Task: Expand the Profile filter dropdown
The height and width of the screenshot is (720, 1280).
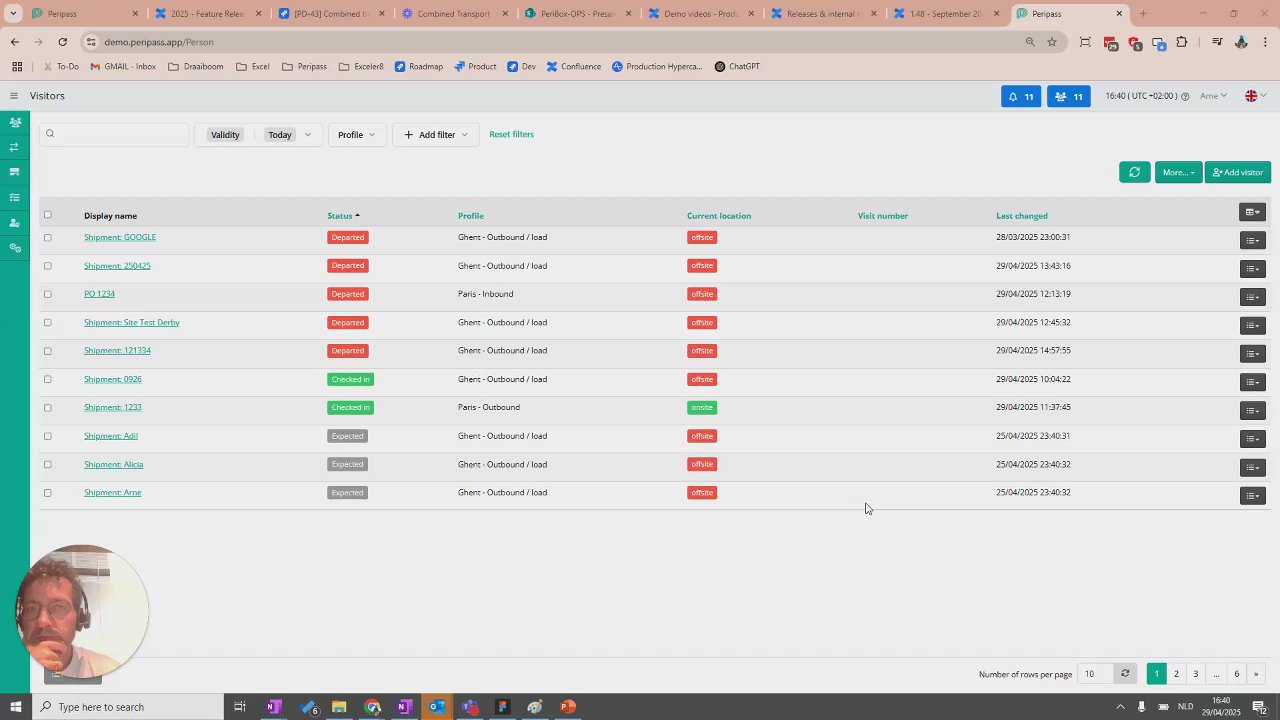Action: click(x=357, y=135)
